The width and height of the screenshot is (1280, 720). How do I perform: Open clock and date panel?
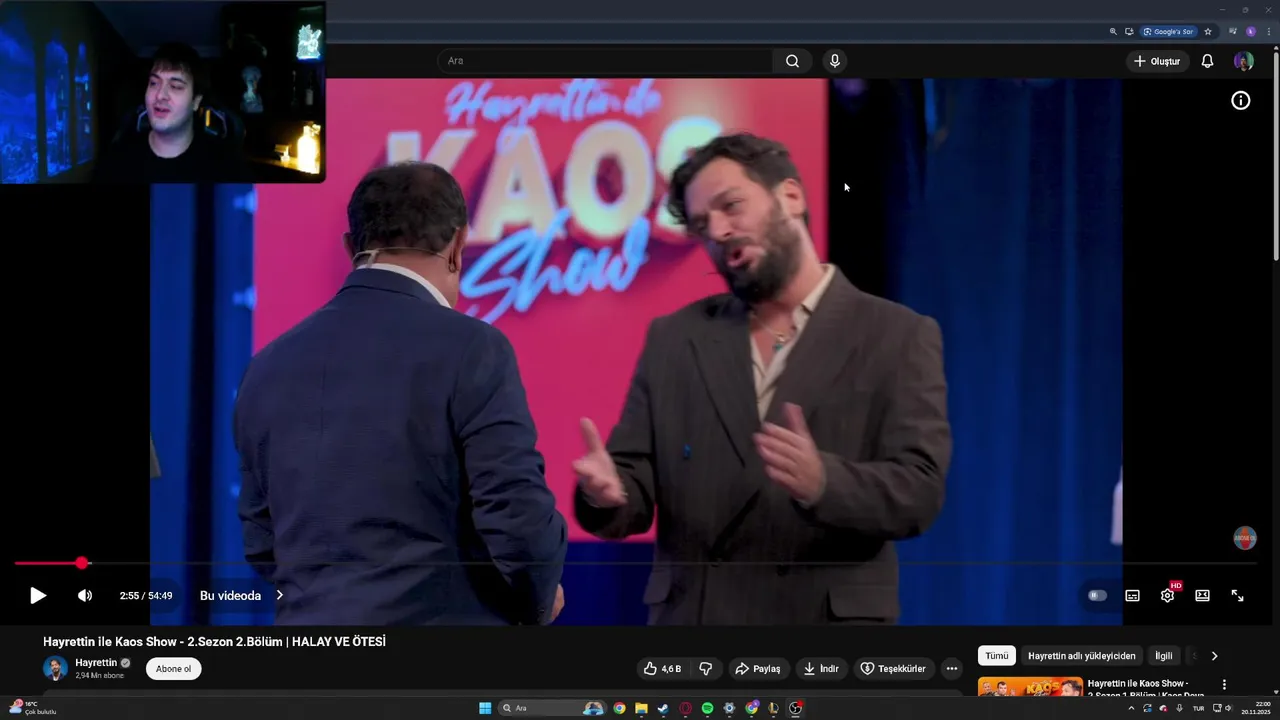[1256, 708]
